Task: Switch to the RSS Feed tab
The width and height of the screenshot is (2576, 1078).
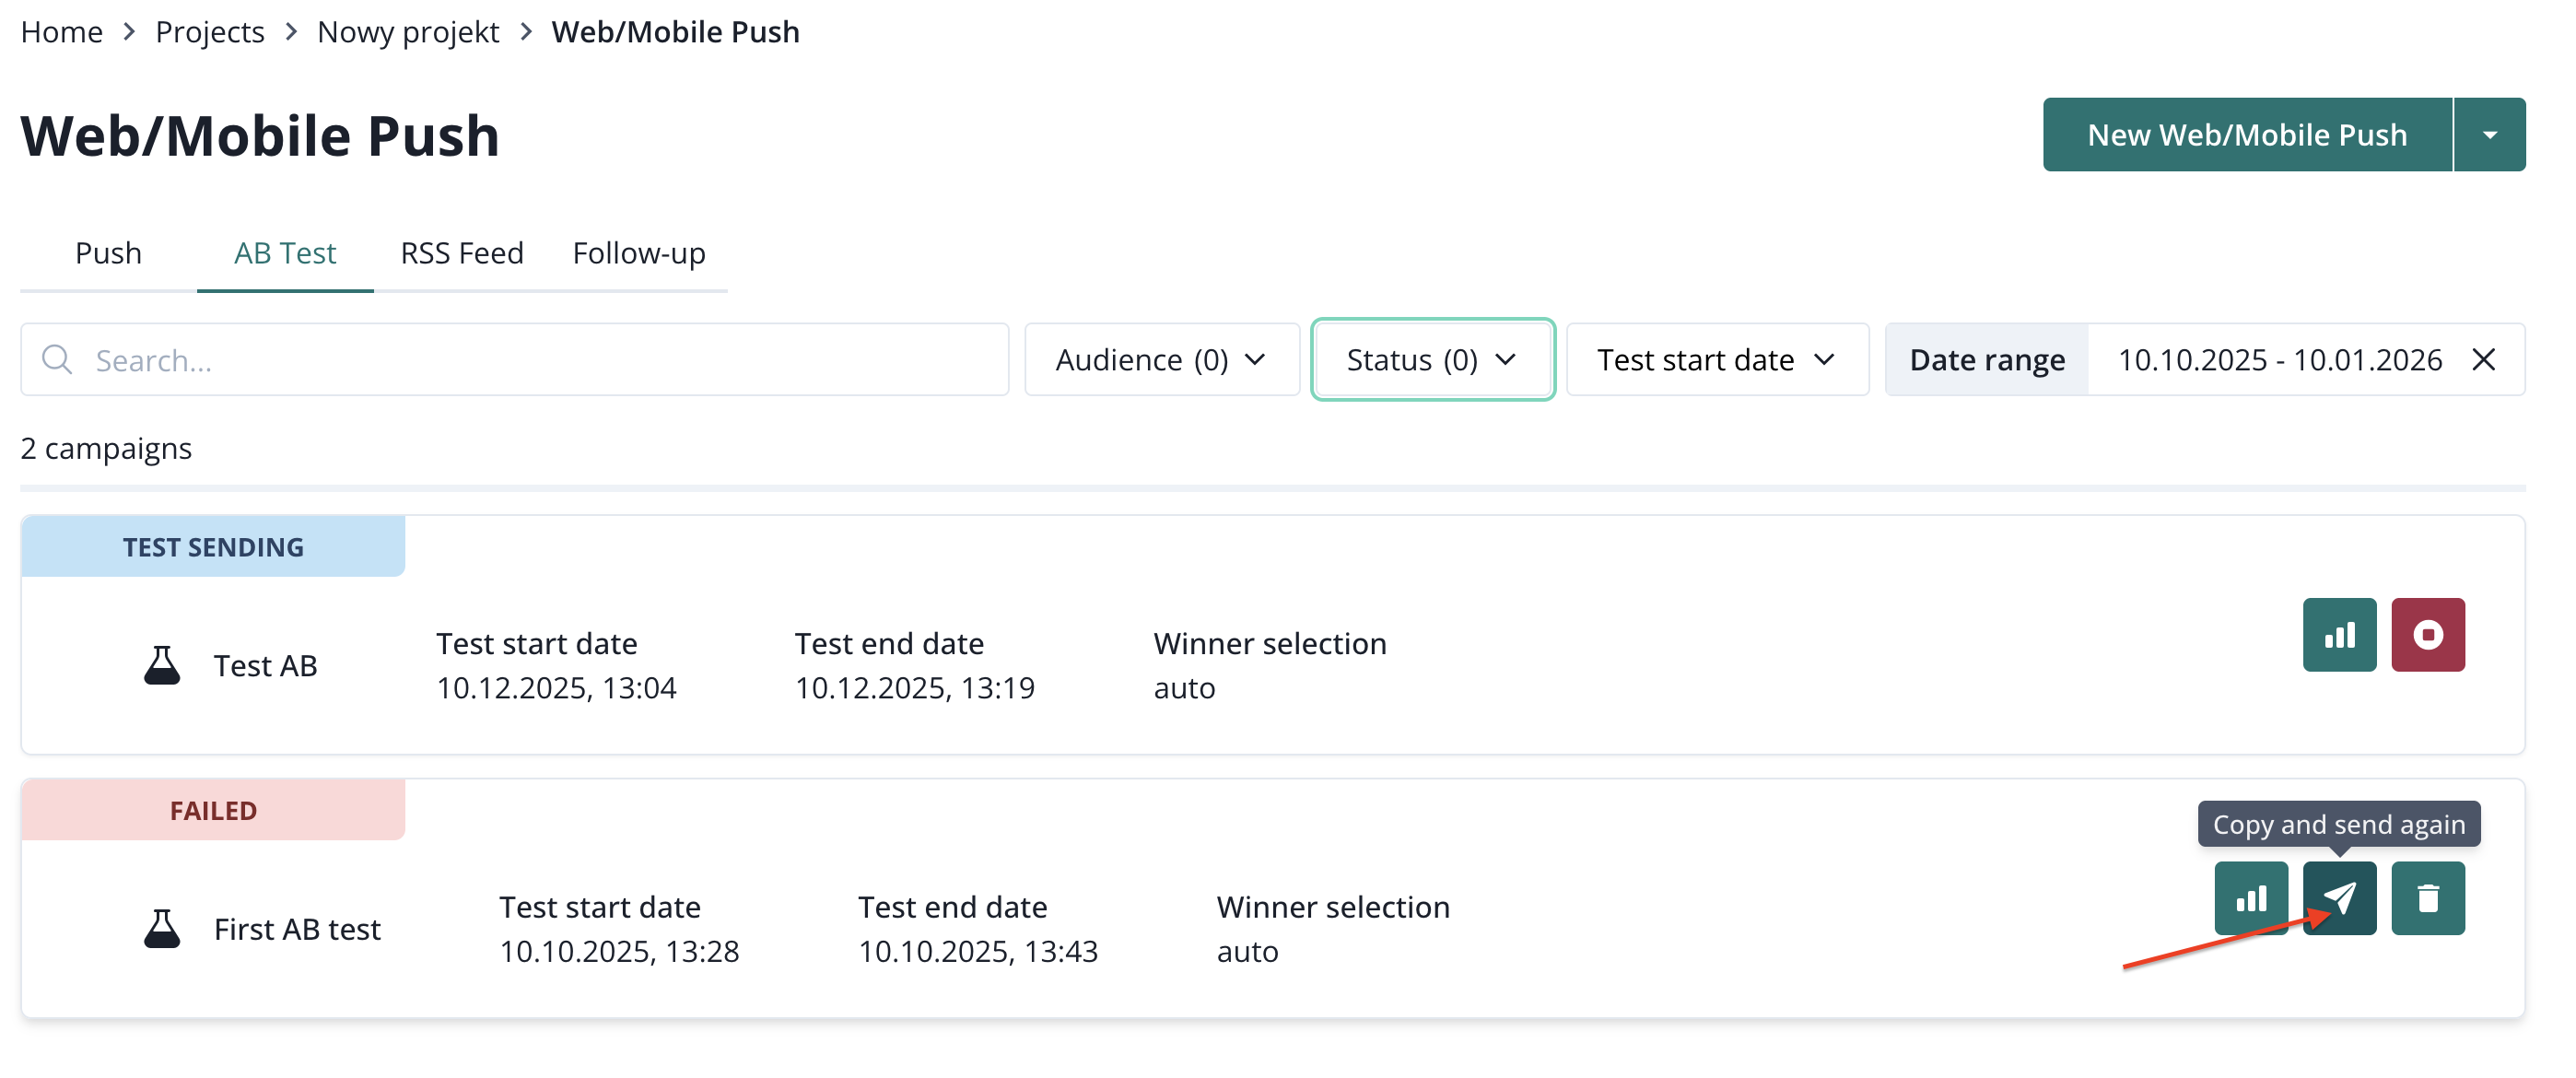Action: click(x=461, y=253)
